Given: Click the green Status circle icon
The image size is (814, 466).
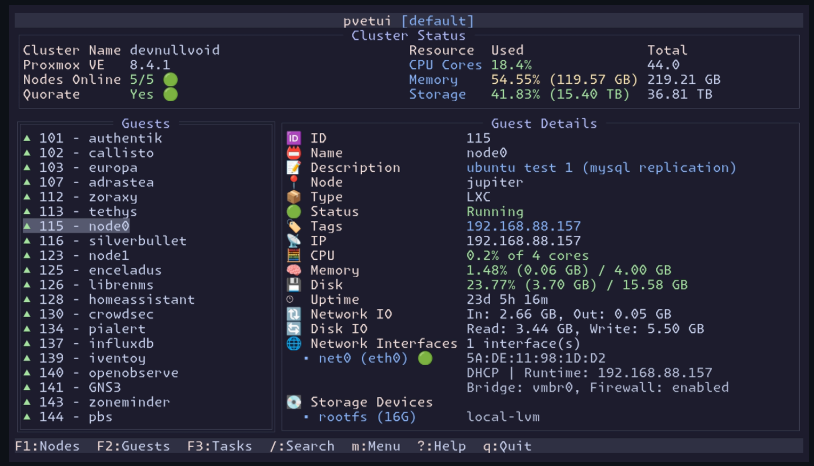Looking at the screenshot, I should coord(294,211).
